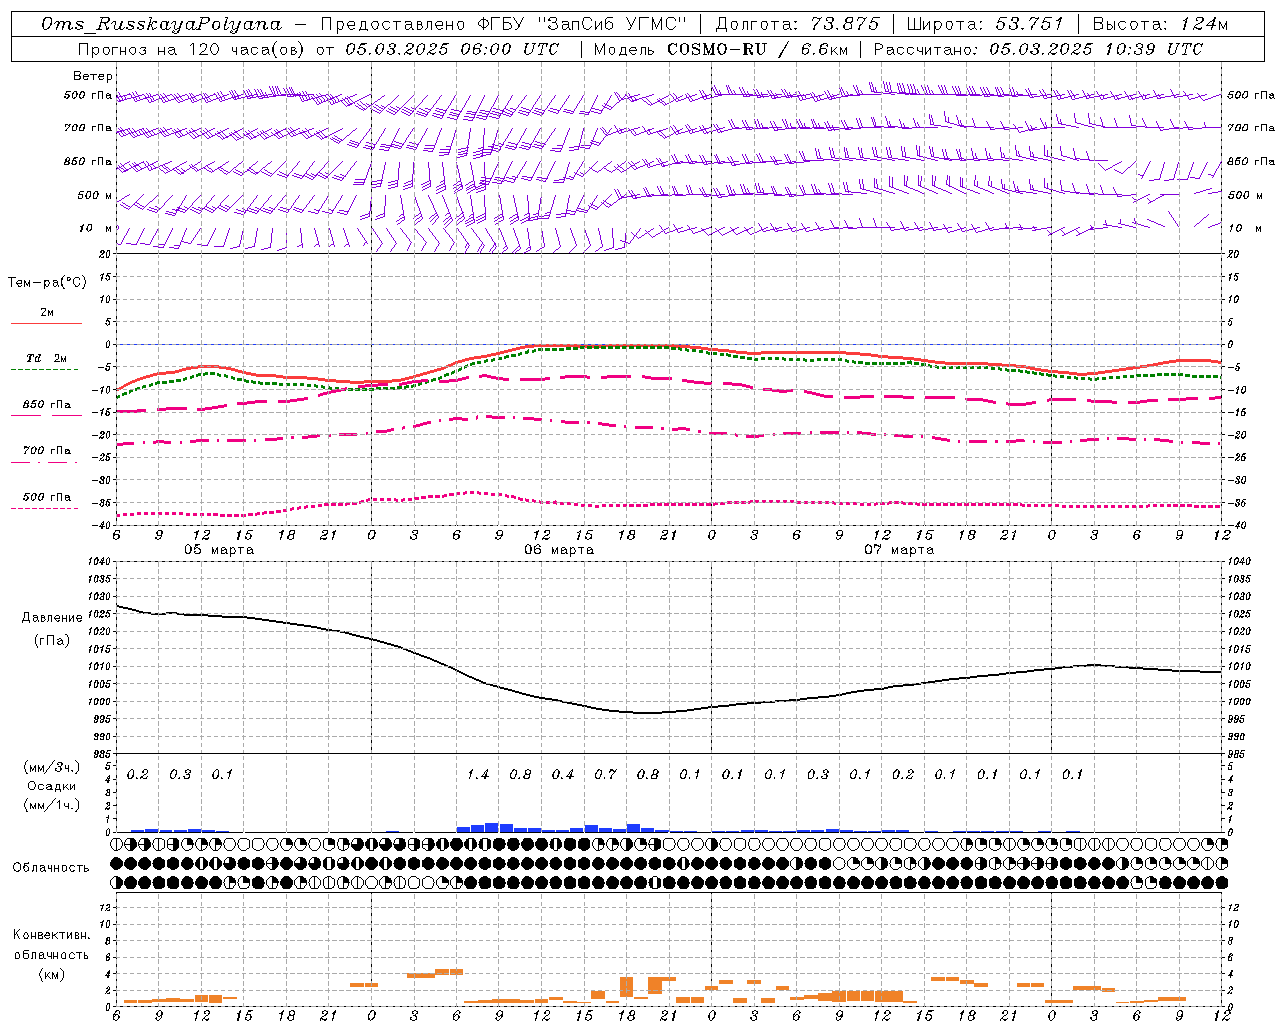Click the forecast start time 05.03.2025 06:00 UTC
This screenshot has height=1024, width=1280.
tap(452, 49)
